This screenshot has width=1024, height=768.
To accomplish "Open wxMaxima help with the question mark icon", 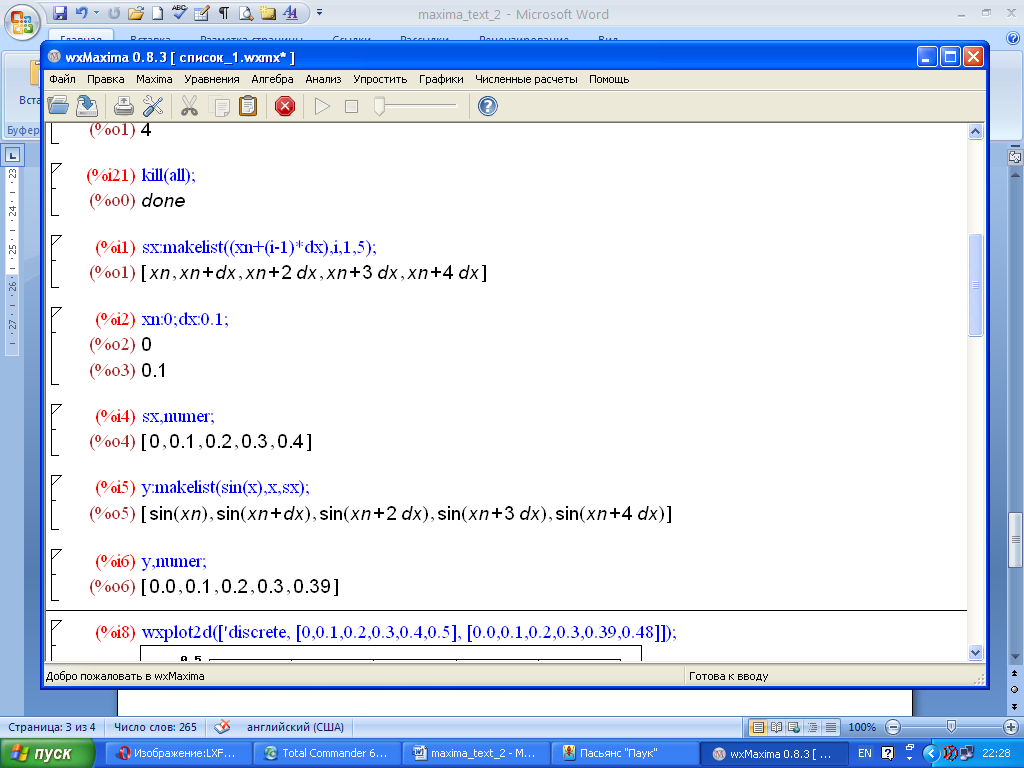I will [488, 106].
